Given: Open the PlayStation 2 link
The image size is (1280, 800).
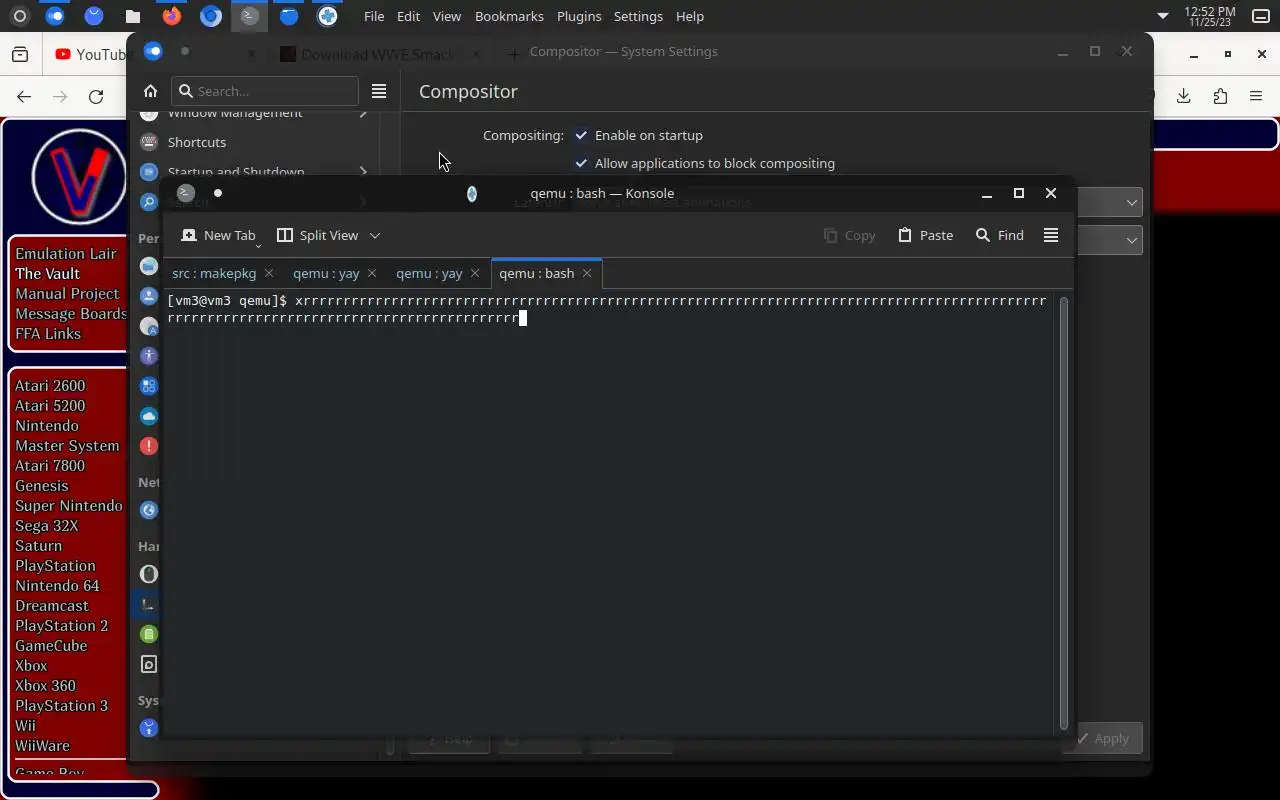Looking at the screenshot, I should tap(61, 626).
